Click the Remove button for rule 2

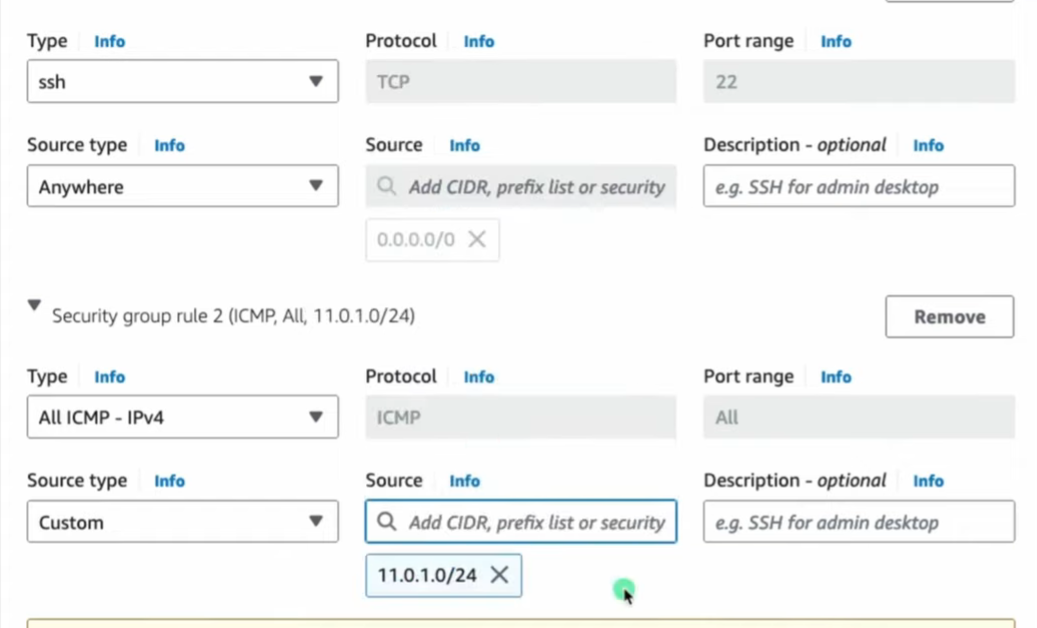click(948, 316)
